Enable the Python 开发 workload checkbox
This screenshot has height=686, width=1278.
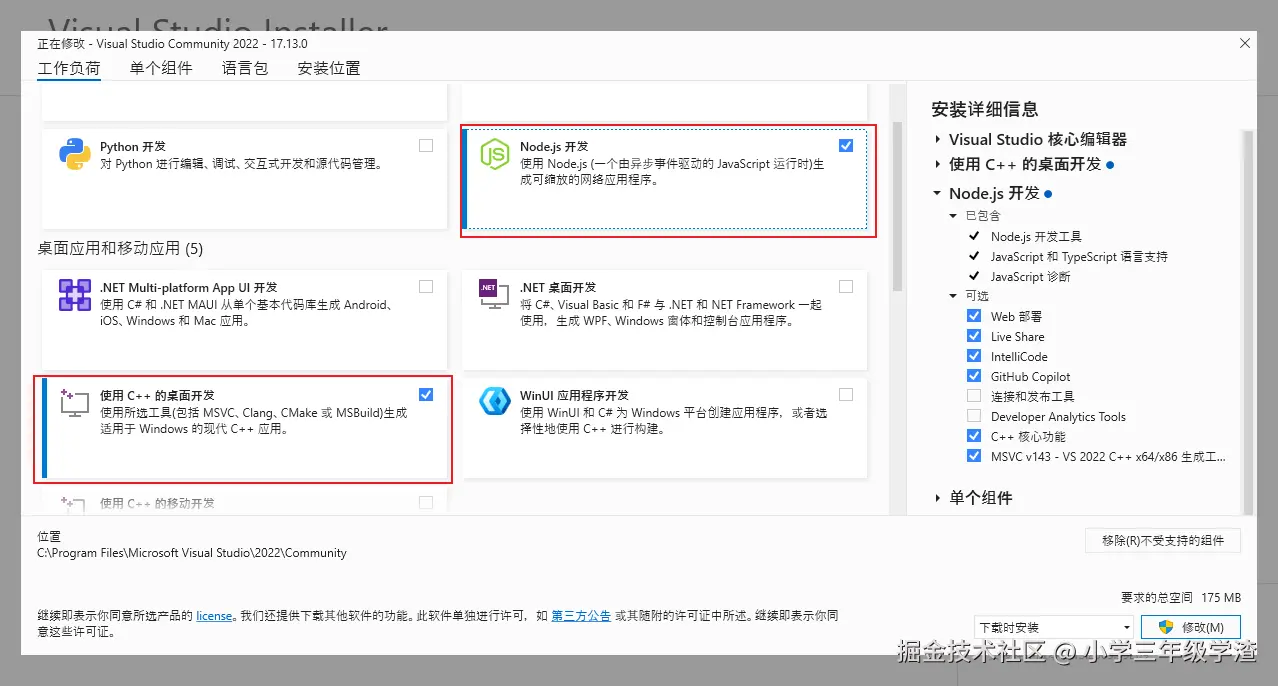426,145
